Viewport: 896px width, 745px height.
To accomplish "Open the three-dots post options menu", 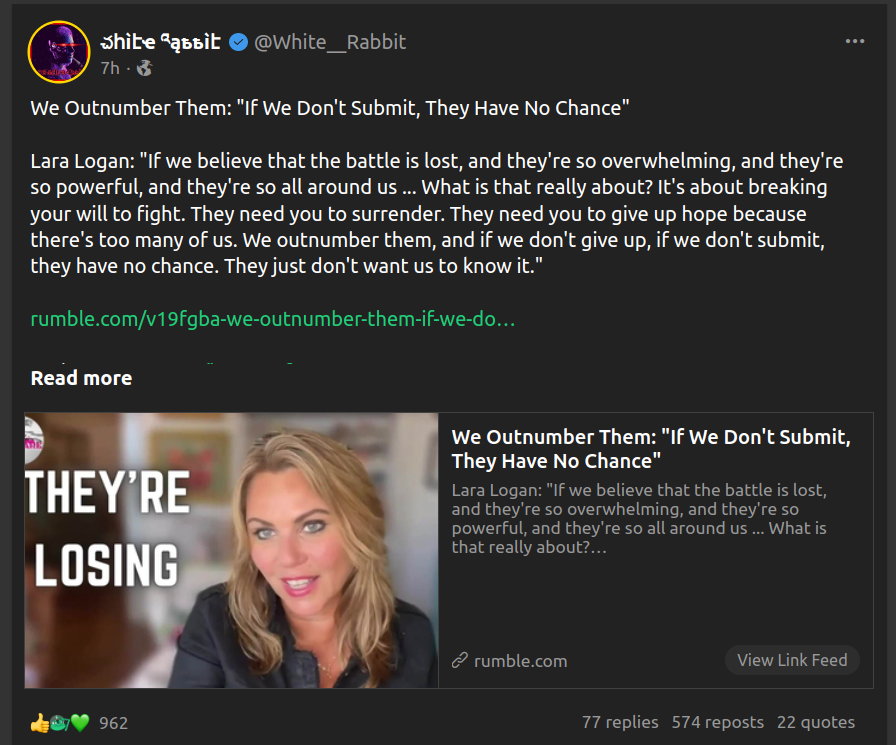I will point(855,42).
